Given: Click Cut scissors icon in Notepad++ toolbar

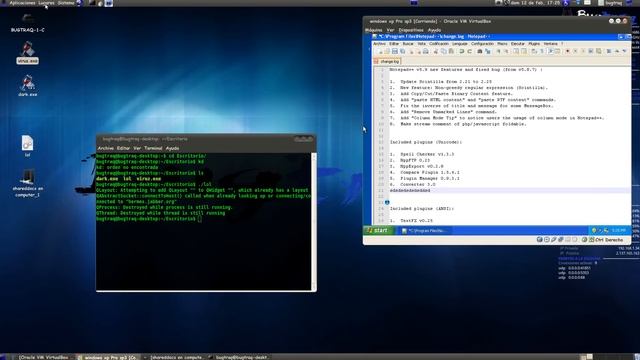Looking at the screenshot, I should (436, 51).
